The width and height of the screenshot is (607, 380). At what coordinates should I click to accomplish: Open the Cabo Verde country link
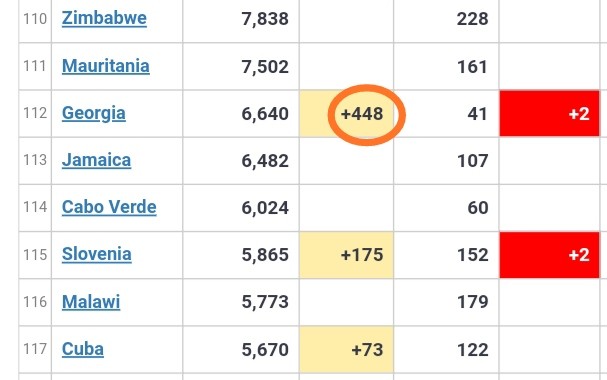[109, 207]
